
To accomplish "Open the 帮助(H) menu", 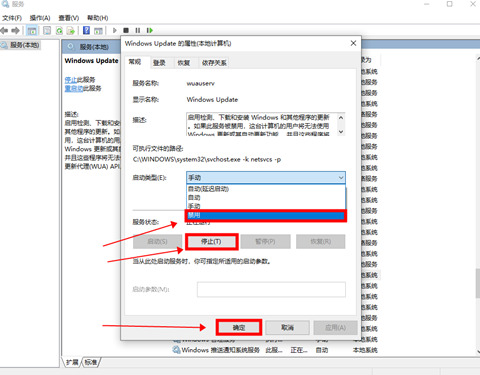I will [x=98, y=18].
